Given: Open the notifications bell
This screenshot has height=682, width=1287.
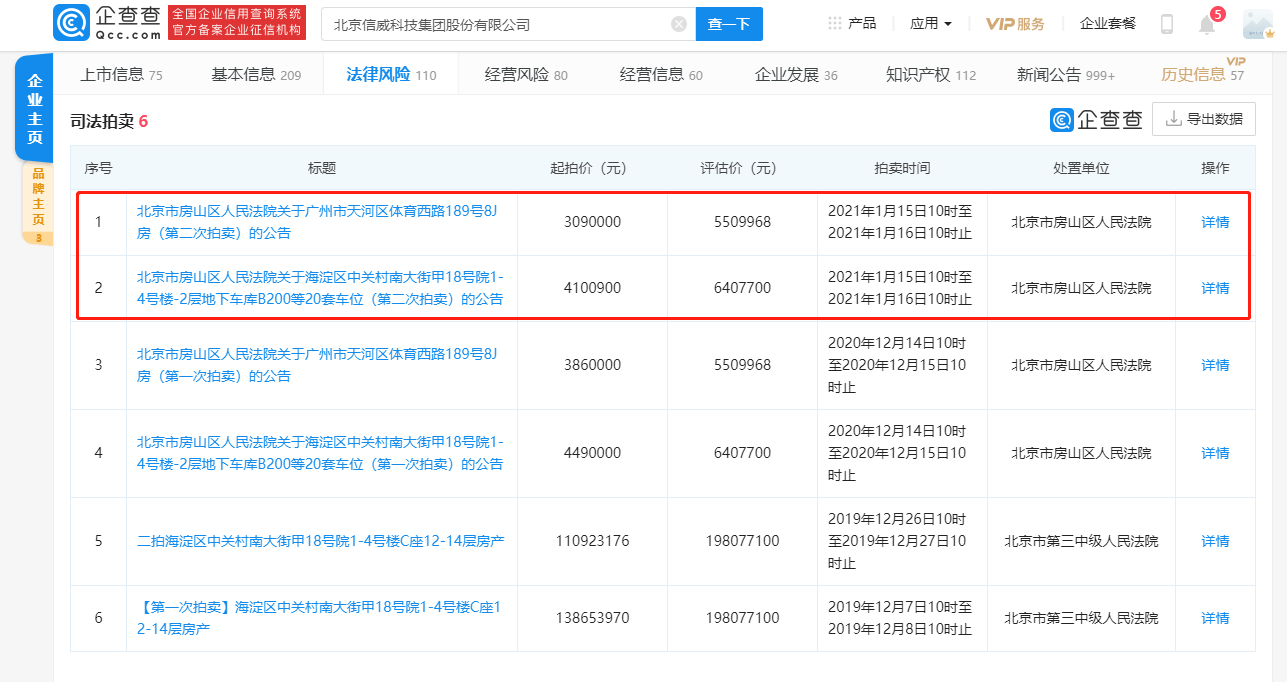Looking at the screenshot, I should tap(1207, 25).
